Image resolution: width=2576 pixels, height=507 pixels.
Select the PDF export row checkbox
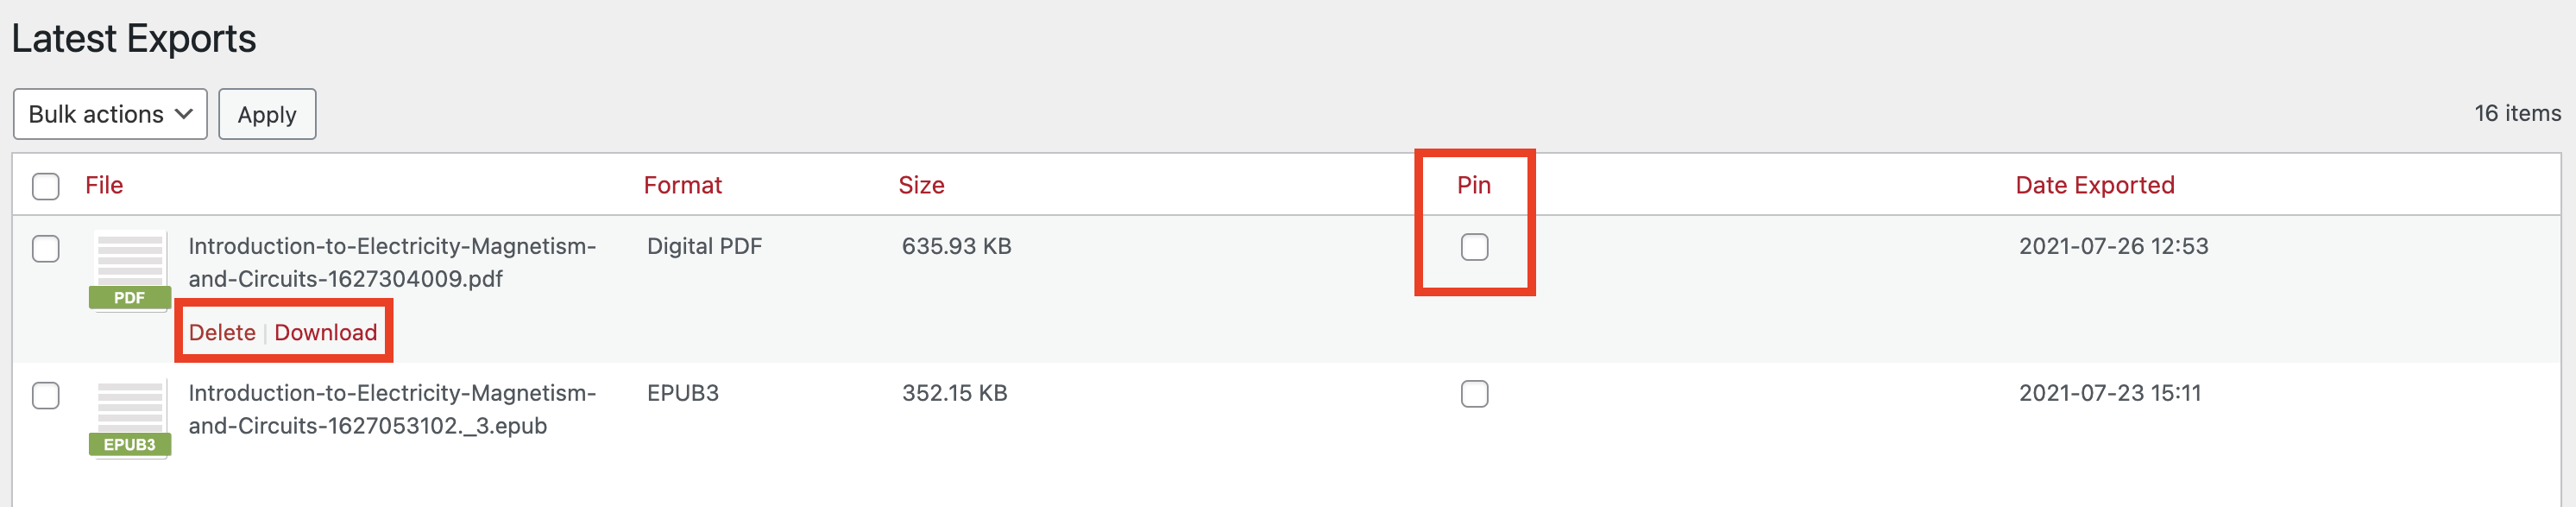(46, 248)
